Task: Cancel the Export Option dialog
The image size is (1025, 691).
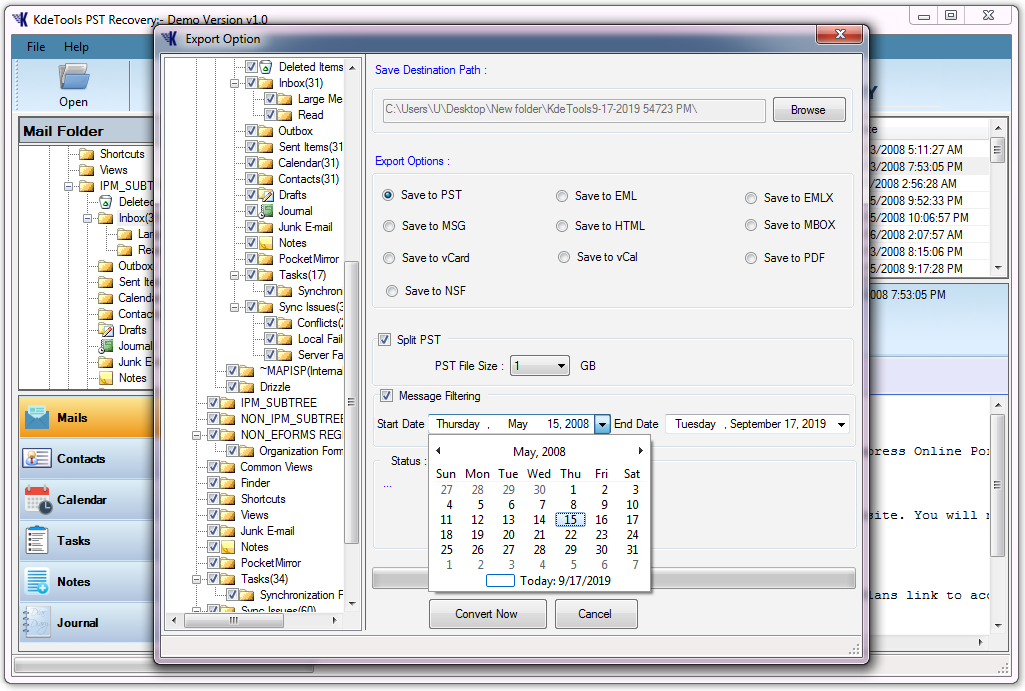Action: [x=596, y=614]
